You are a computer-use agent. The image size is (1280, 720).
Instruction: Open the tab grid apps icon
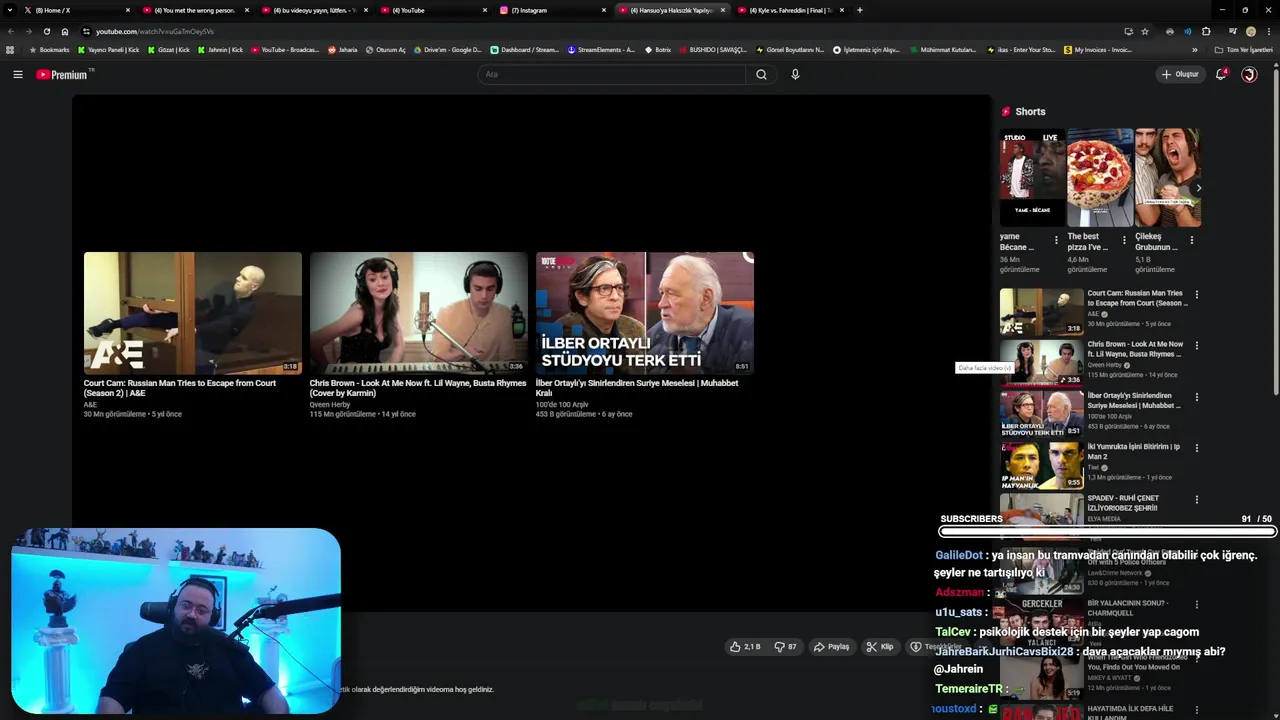[10, 50]
